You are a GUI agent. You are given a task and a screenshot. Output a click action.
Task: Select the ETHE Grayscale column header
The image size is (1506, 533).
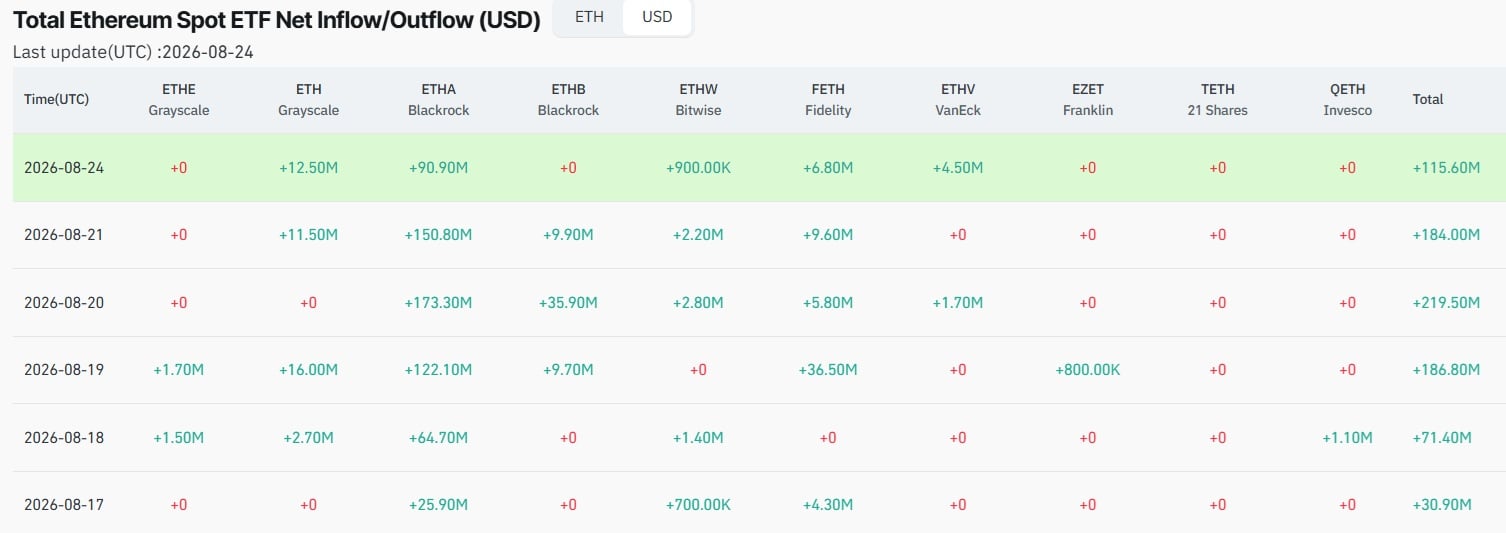tap(179, 100)
